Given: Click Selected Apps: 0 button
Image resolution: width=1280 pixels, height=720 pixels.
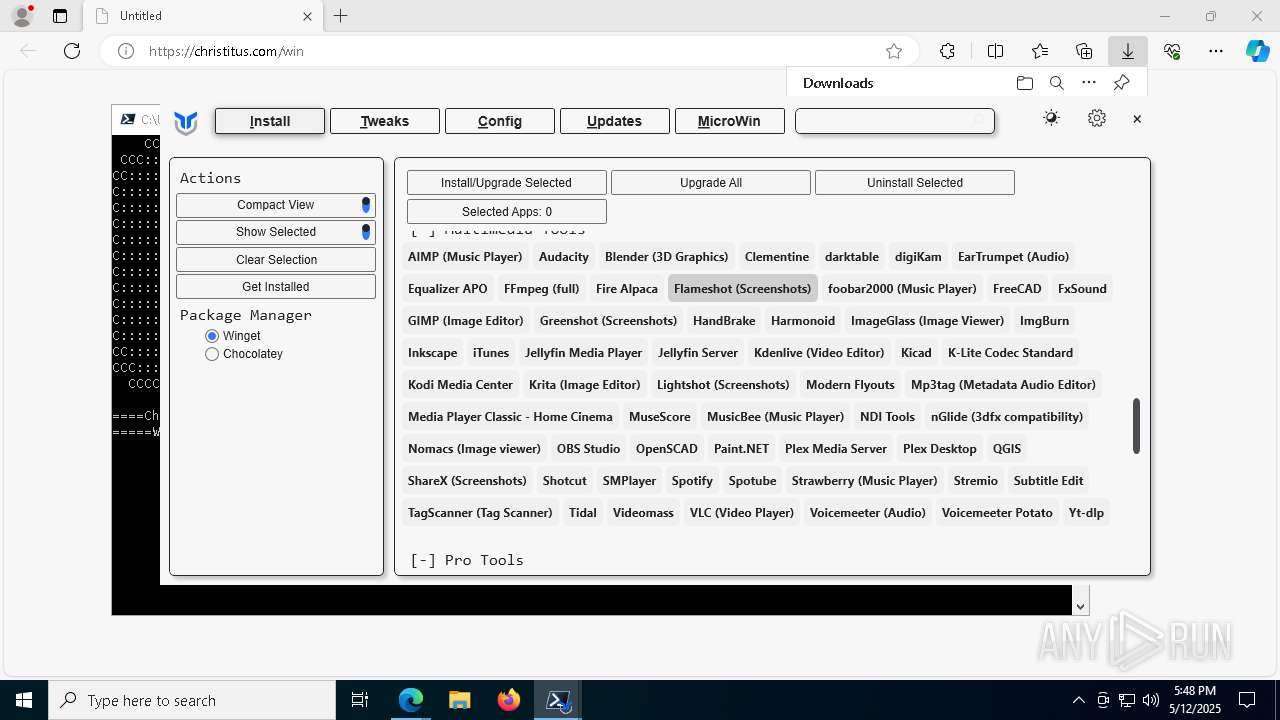Looking at the screenshot, I should point(507,212).
